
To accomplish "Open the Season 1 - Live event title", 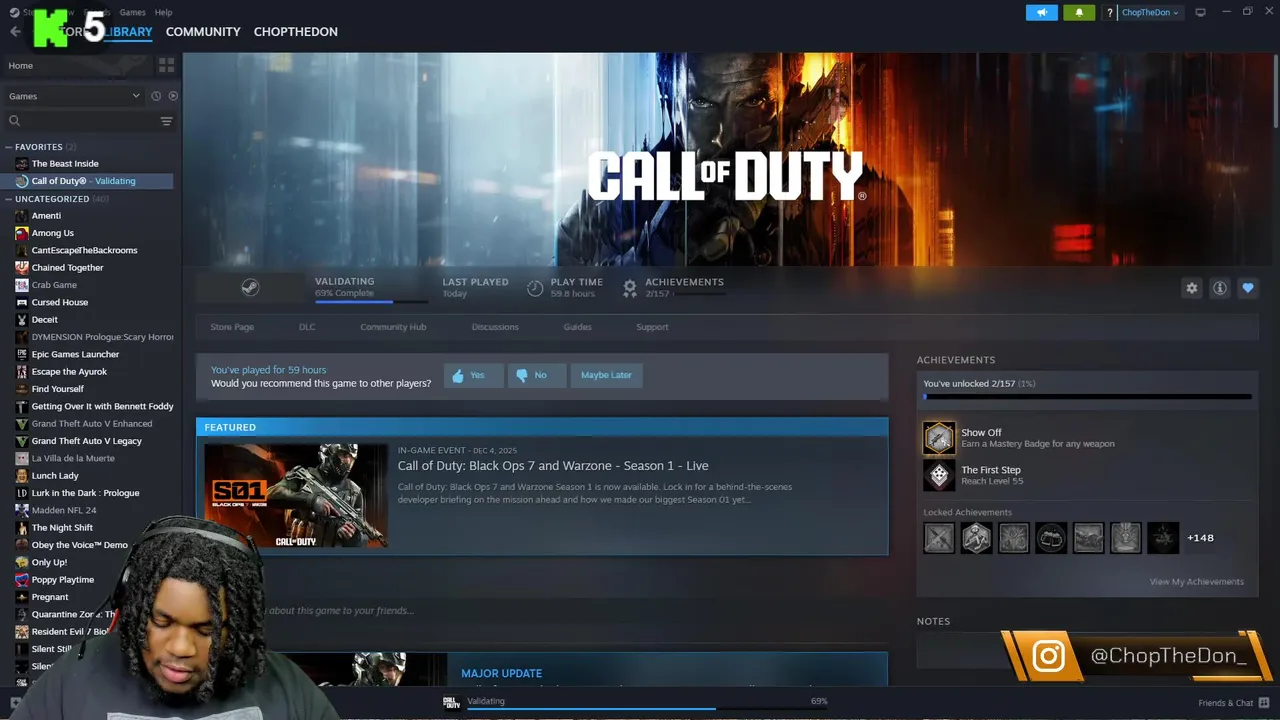I will click(x=553, y=466).
